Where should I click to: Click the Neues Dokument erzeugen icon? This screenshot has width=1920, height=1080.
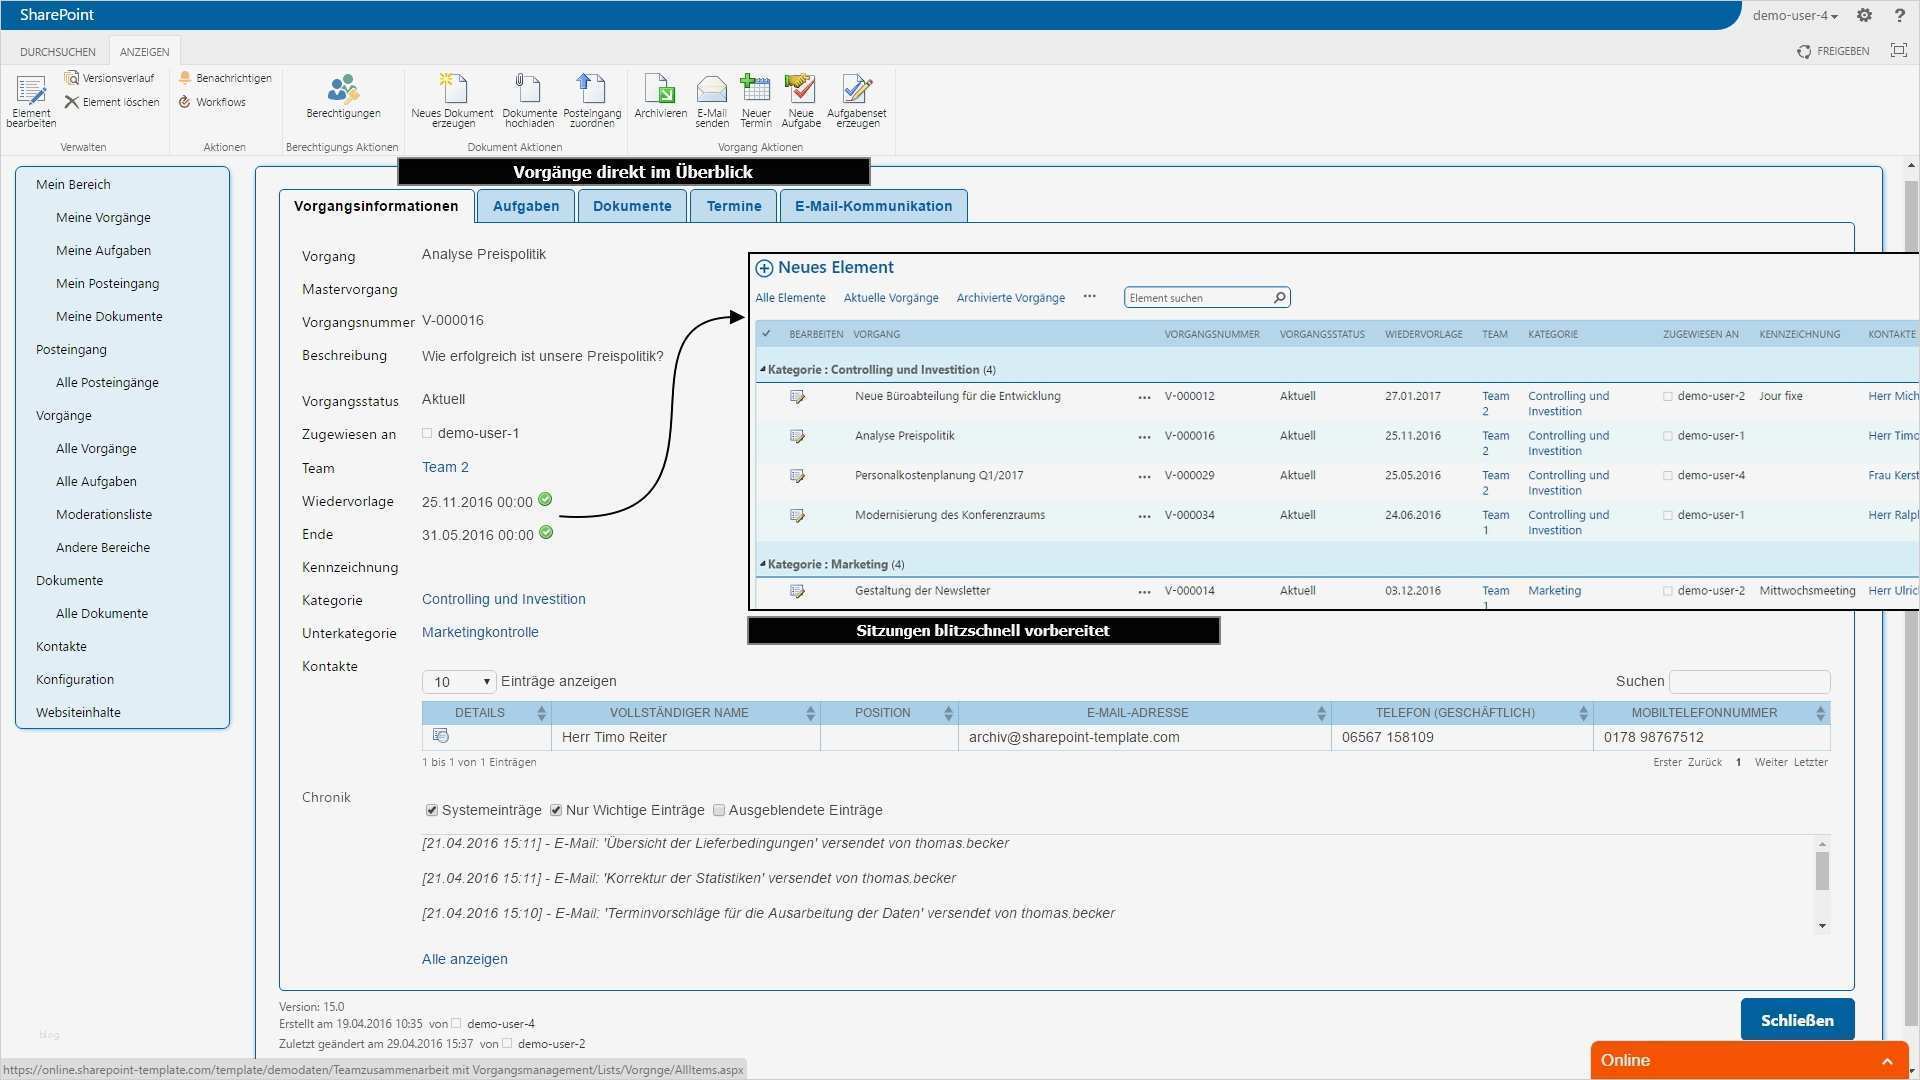coord(453,90)
